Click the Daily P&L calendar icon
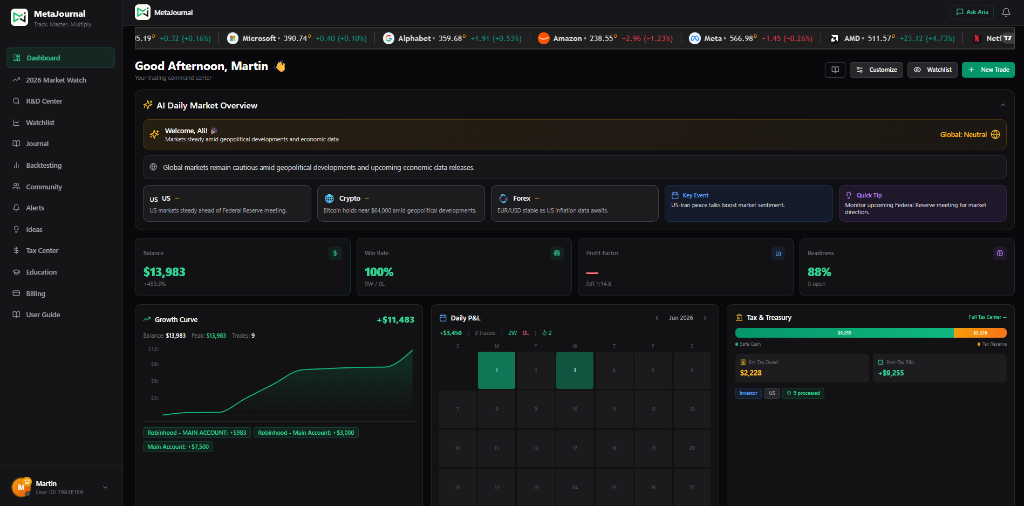1024x506 pixels. tap(443, 318)
